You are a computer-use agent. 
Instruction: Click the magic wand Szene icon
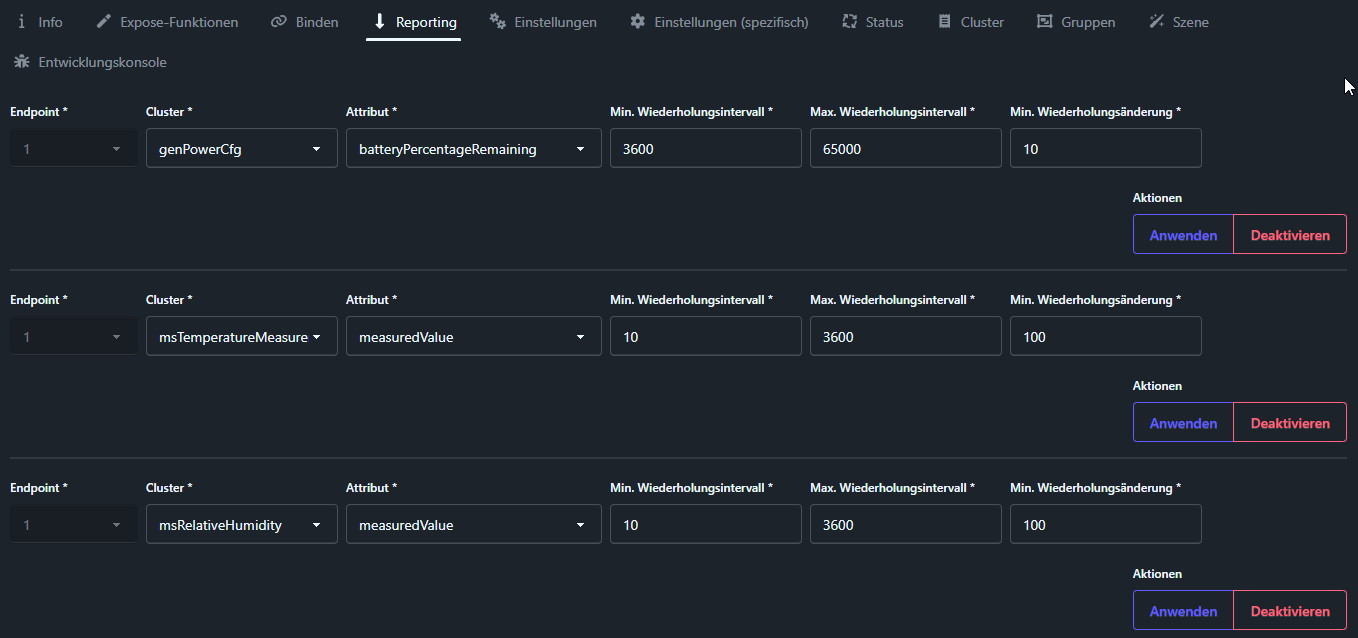click(x=1156, y=22)
